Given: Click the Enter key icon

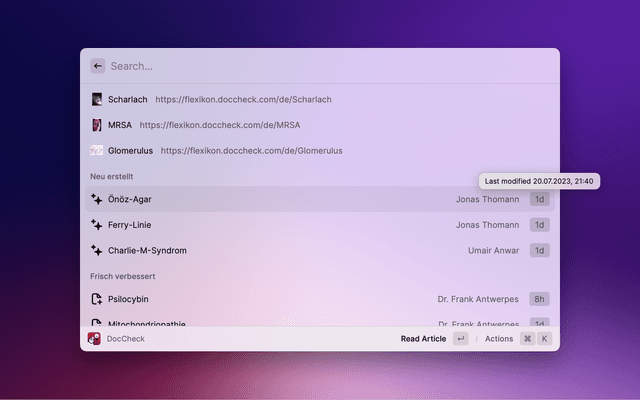Looking at the screenshot, I should click(460, 339).
